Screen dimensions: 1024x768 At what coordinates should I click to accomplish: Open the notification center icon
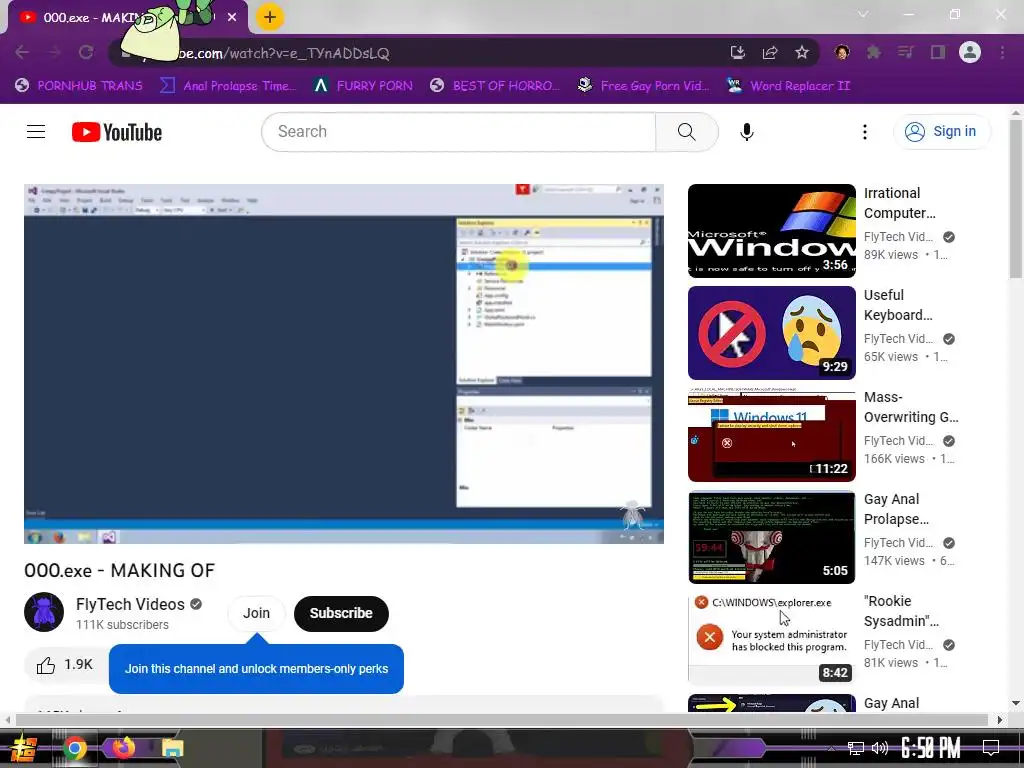pyautogui.click(x=991, y=748)
